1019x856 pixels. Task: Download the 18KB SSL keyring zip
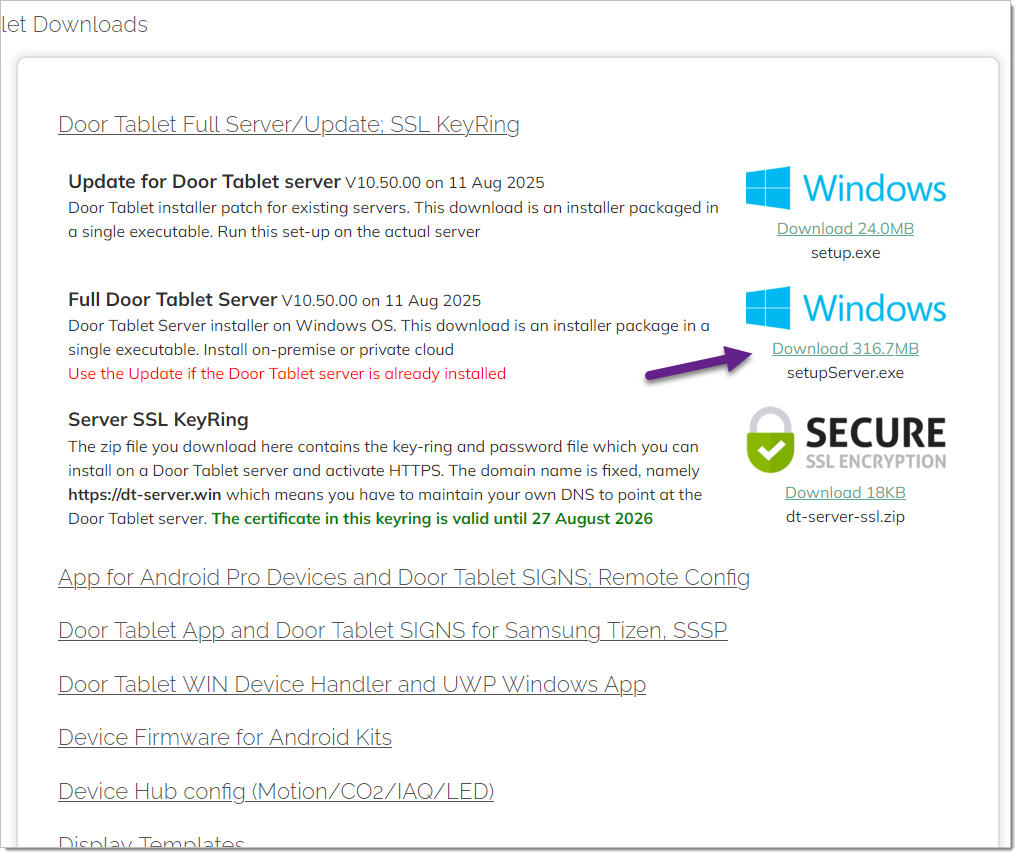(x=845, y=492)
